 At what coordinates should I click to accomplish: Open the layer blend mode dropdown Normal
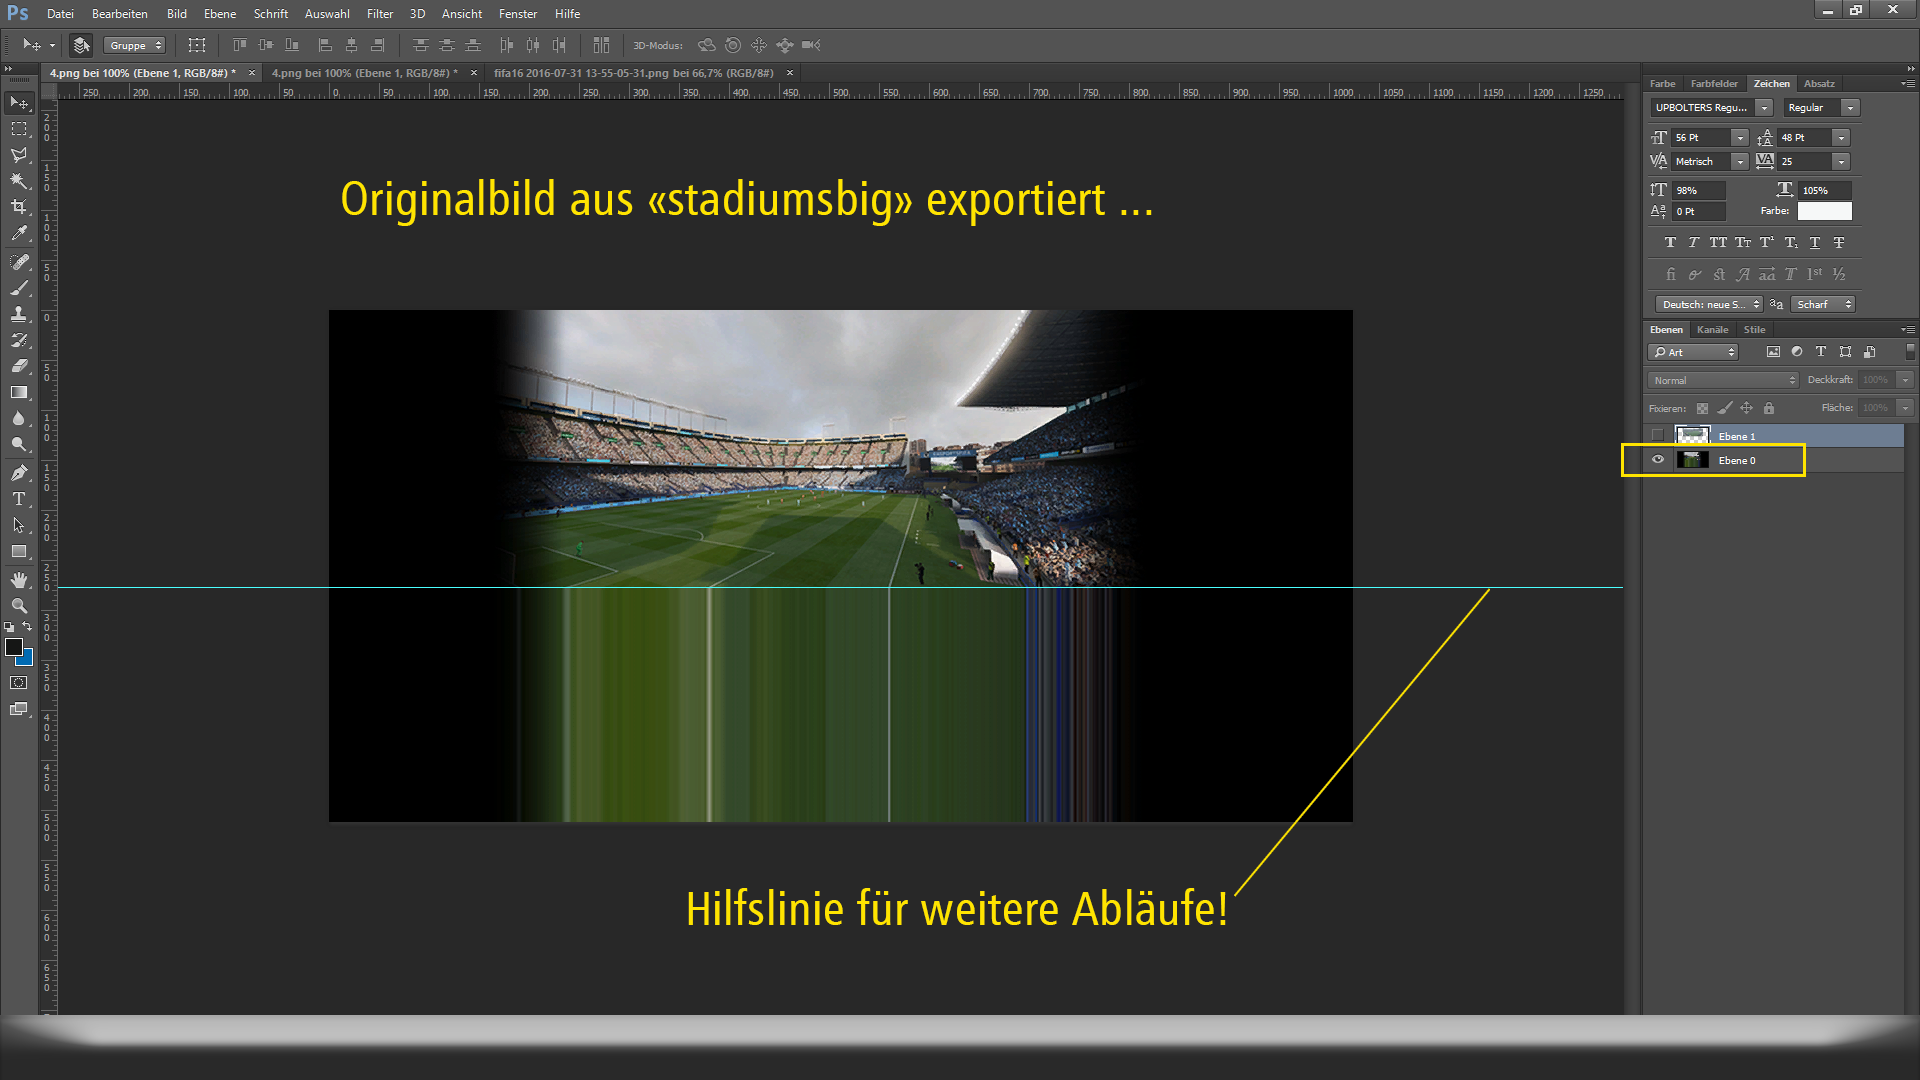tap(1722, 381)
